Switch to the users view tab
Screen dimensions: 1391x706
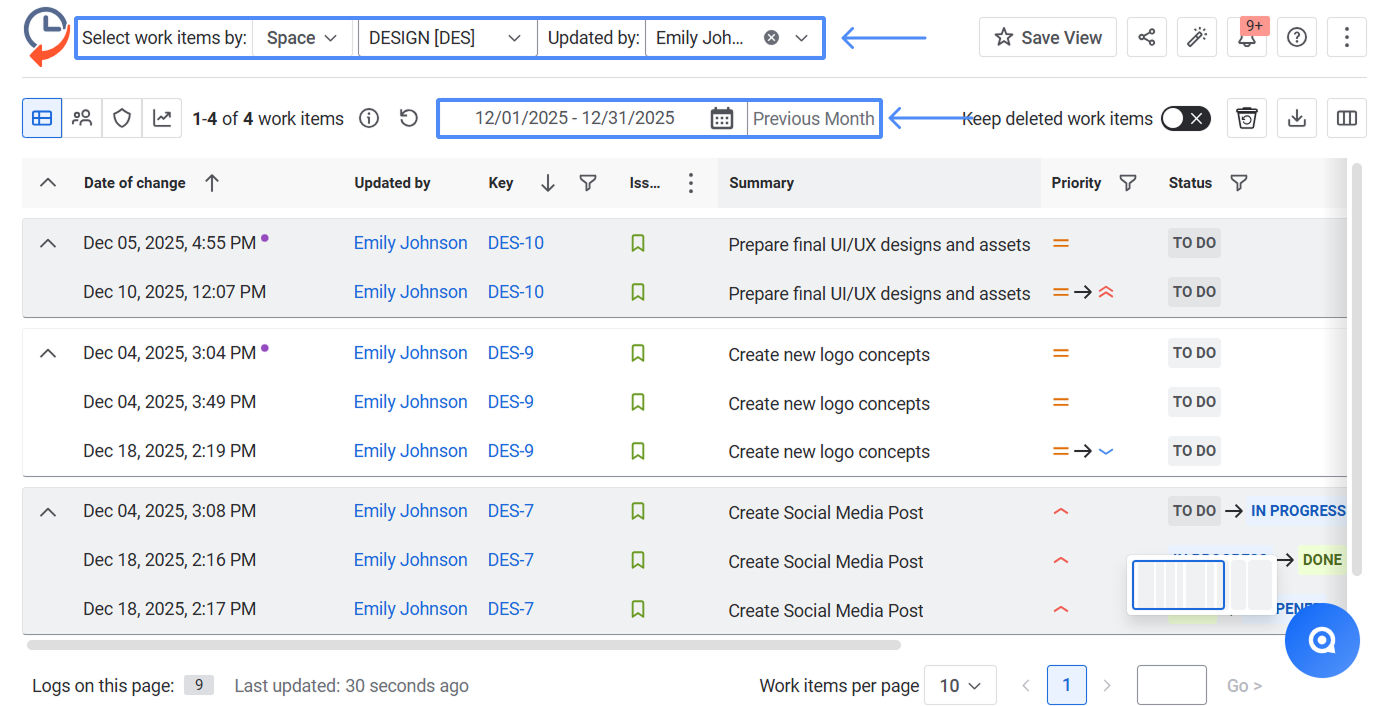click(82, 118)
